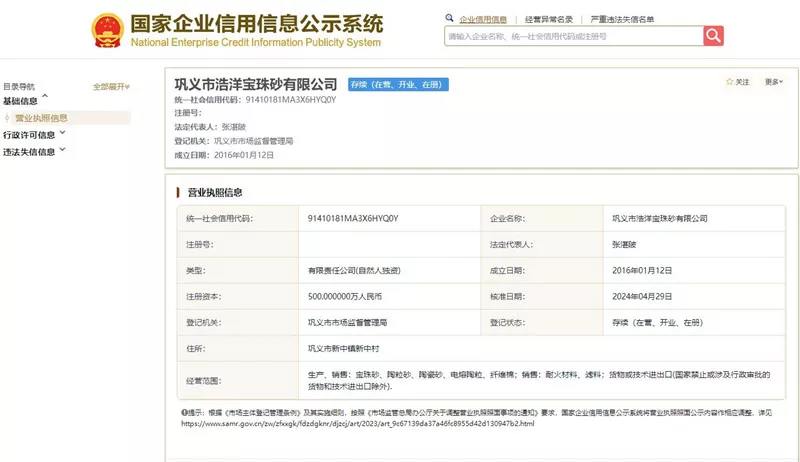
Task: Click the national emblem logo
Action: point(108,31)
